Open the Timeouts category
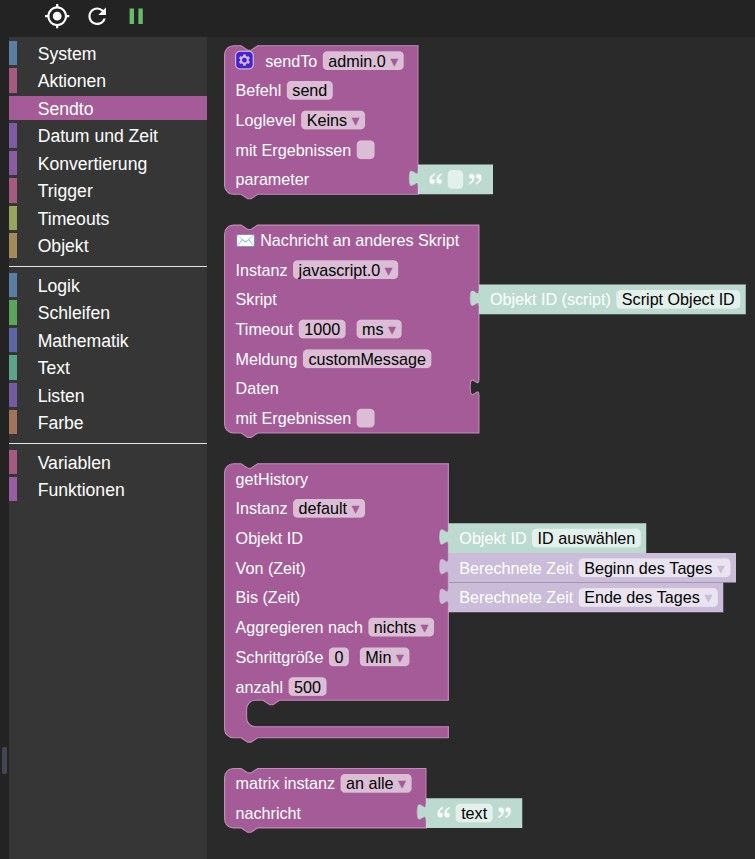The image size is (755, 859). point(108,219)
